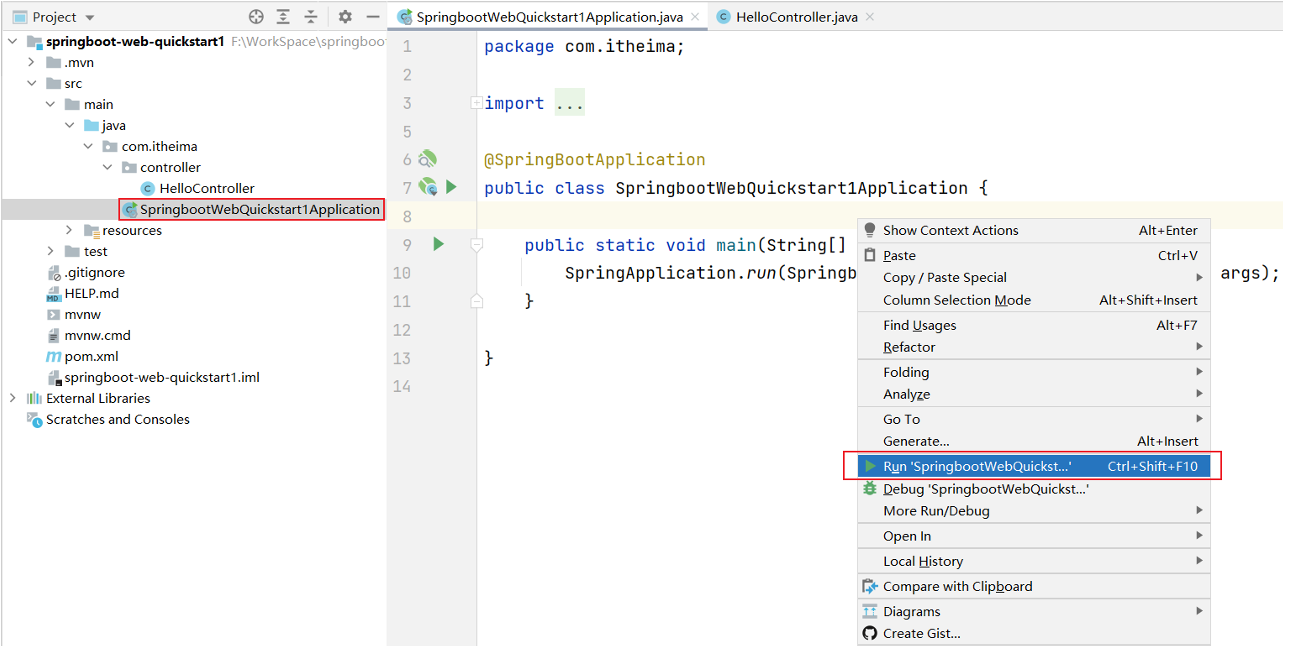Expand External Libraries node
Viewport: 1291px width, 657px height.
(12, 398)
